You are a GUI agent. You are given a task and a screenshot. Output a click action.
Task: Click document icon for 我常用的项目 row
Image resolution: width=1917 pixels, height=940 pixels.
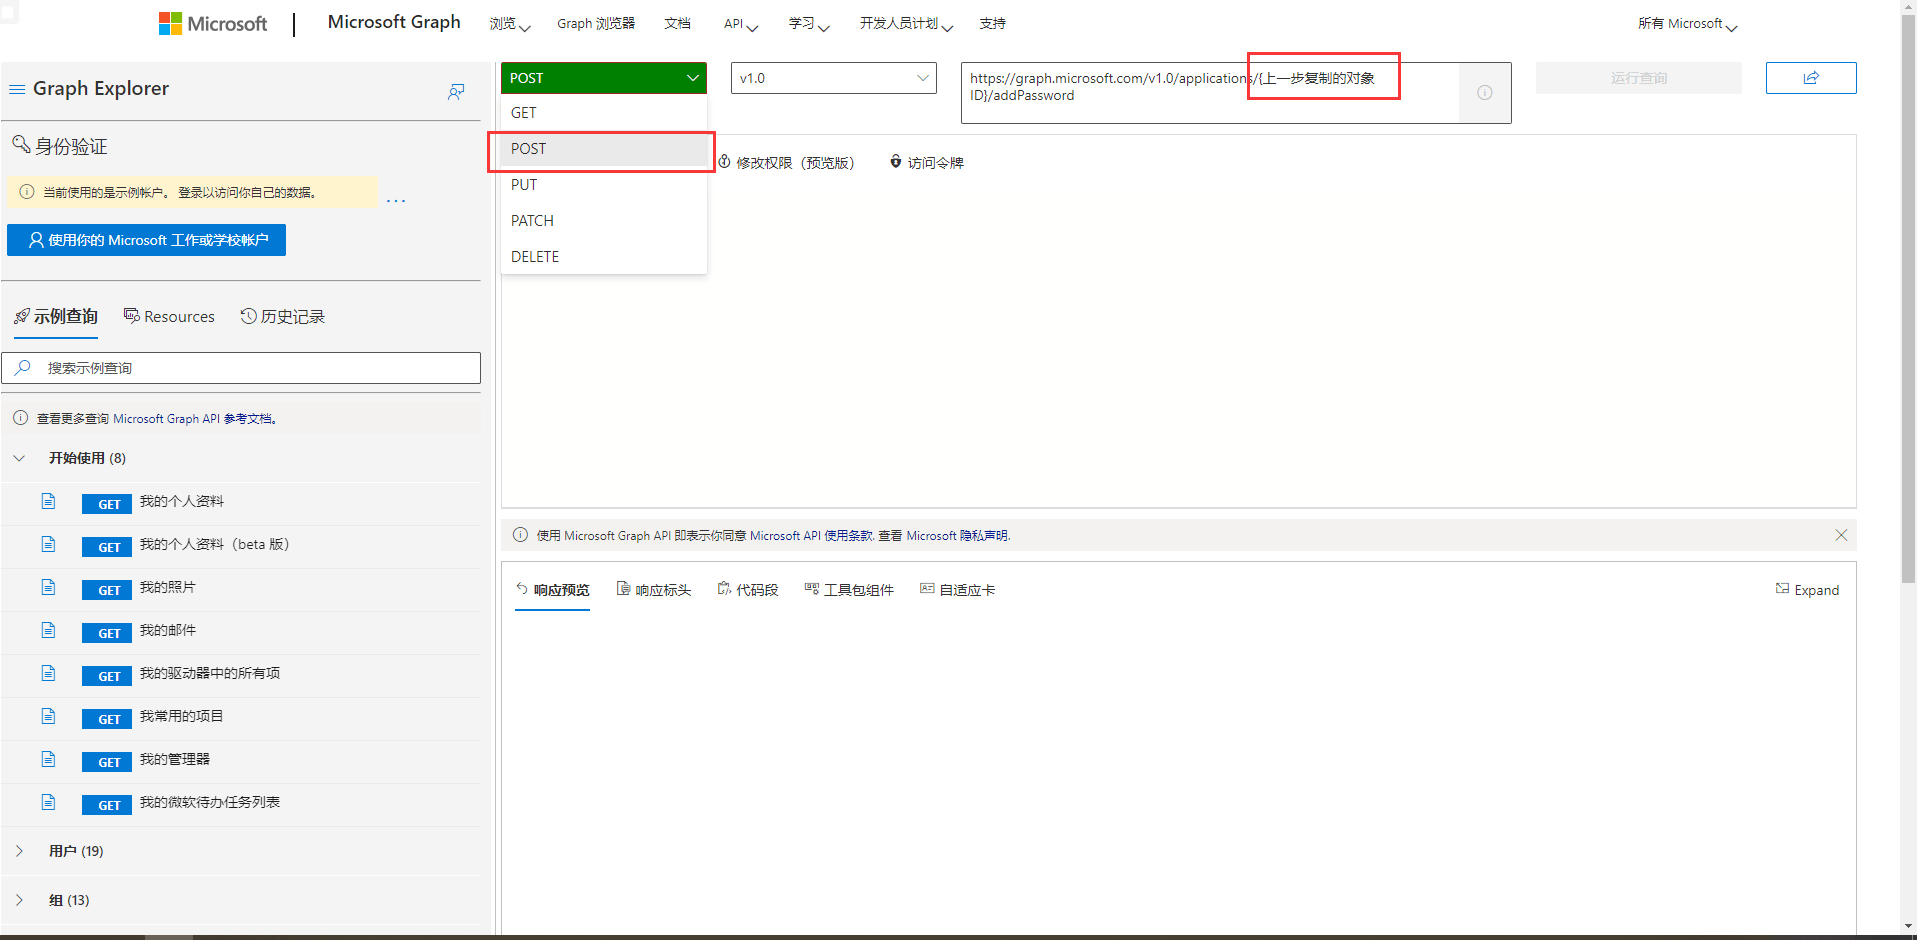[x=48, y=716]
